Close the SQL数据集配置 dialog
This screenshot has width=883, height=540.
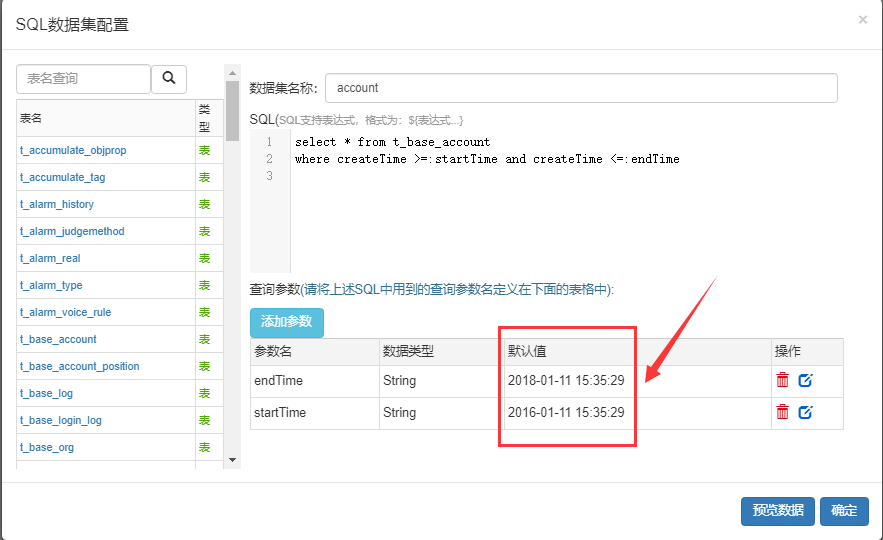tap(862, 20)
